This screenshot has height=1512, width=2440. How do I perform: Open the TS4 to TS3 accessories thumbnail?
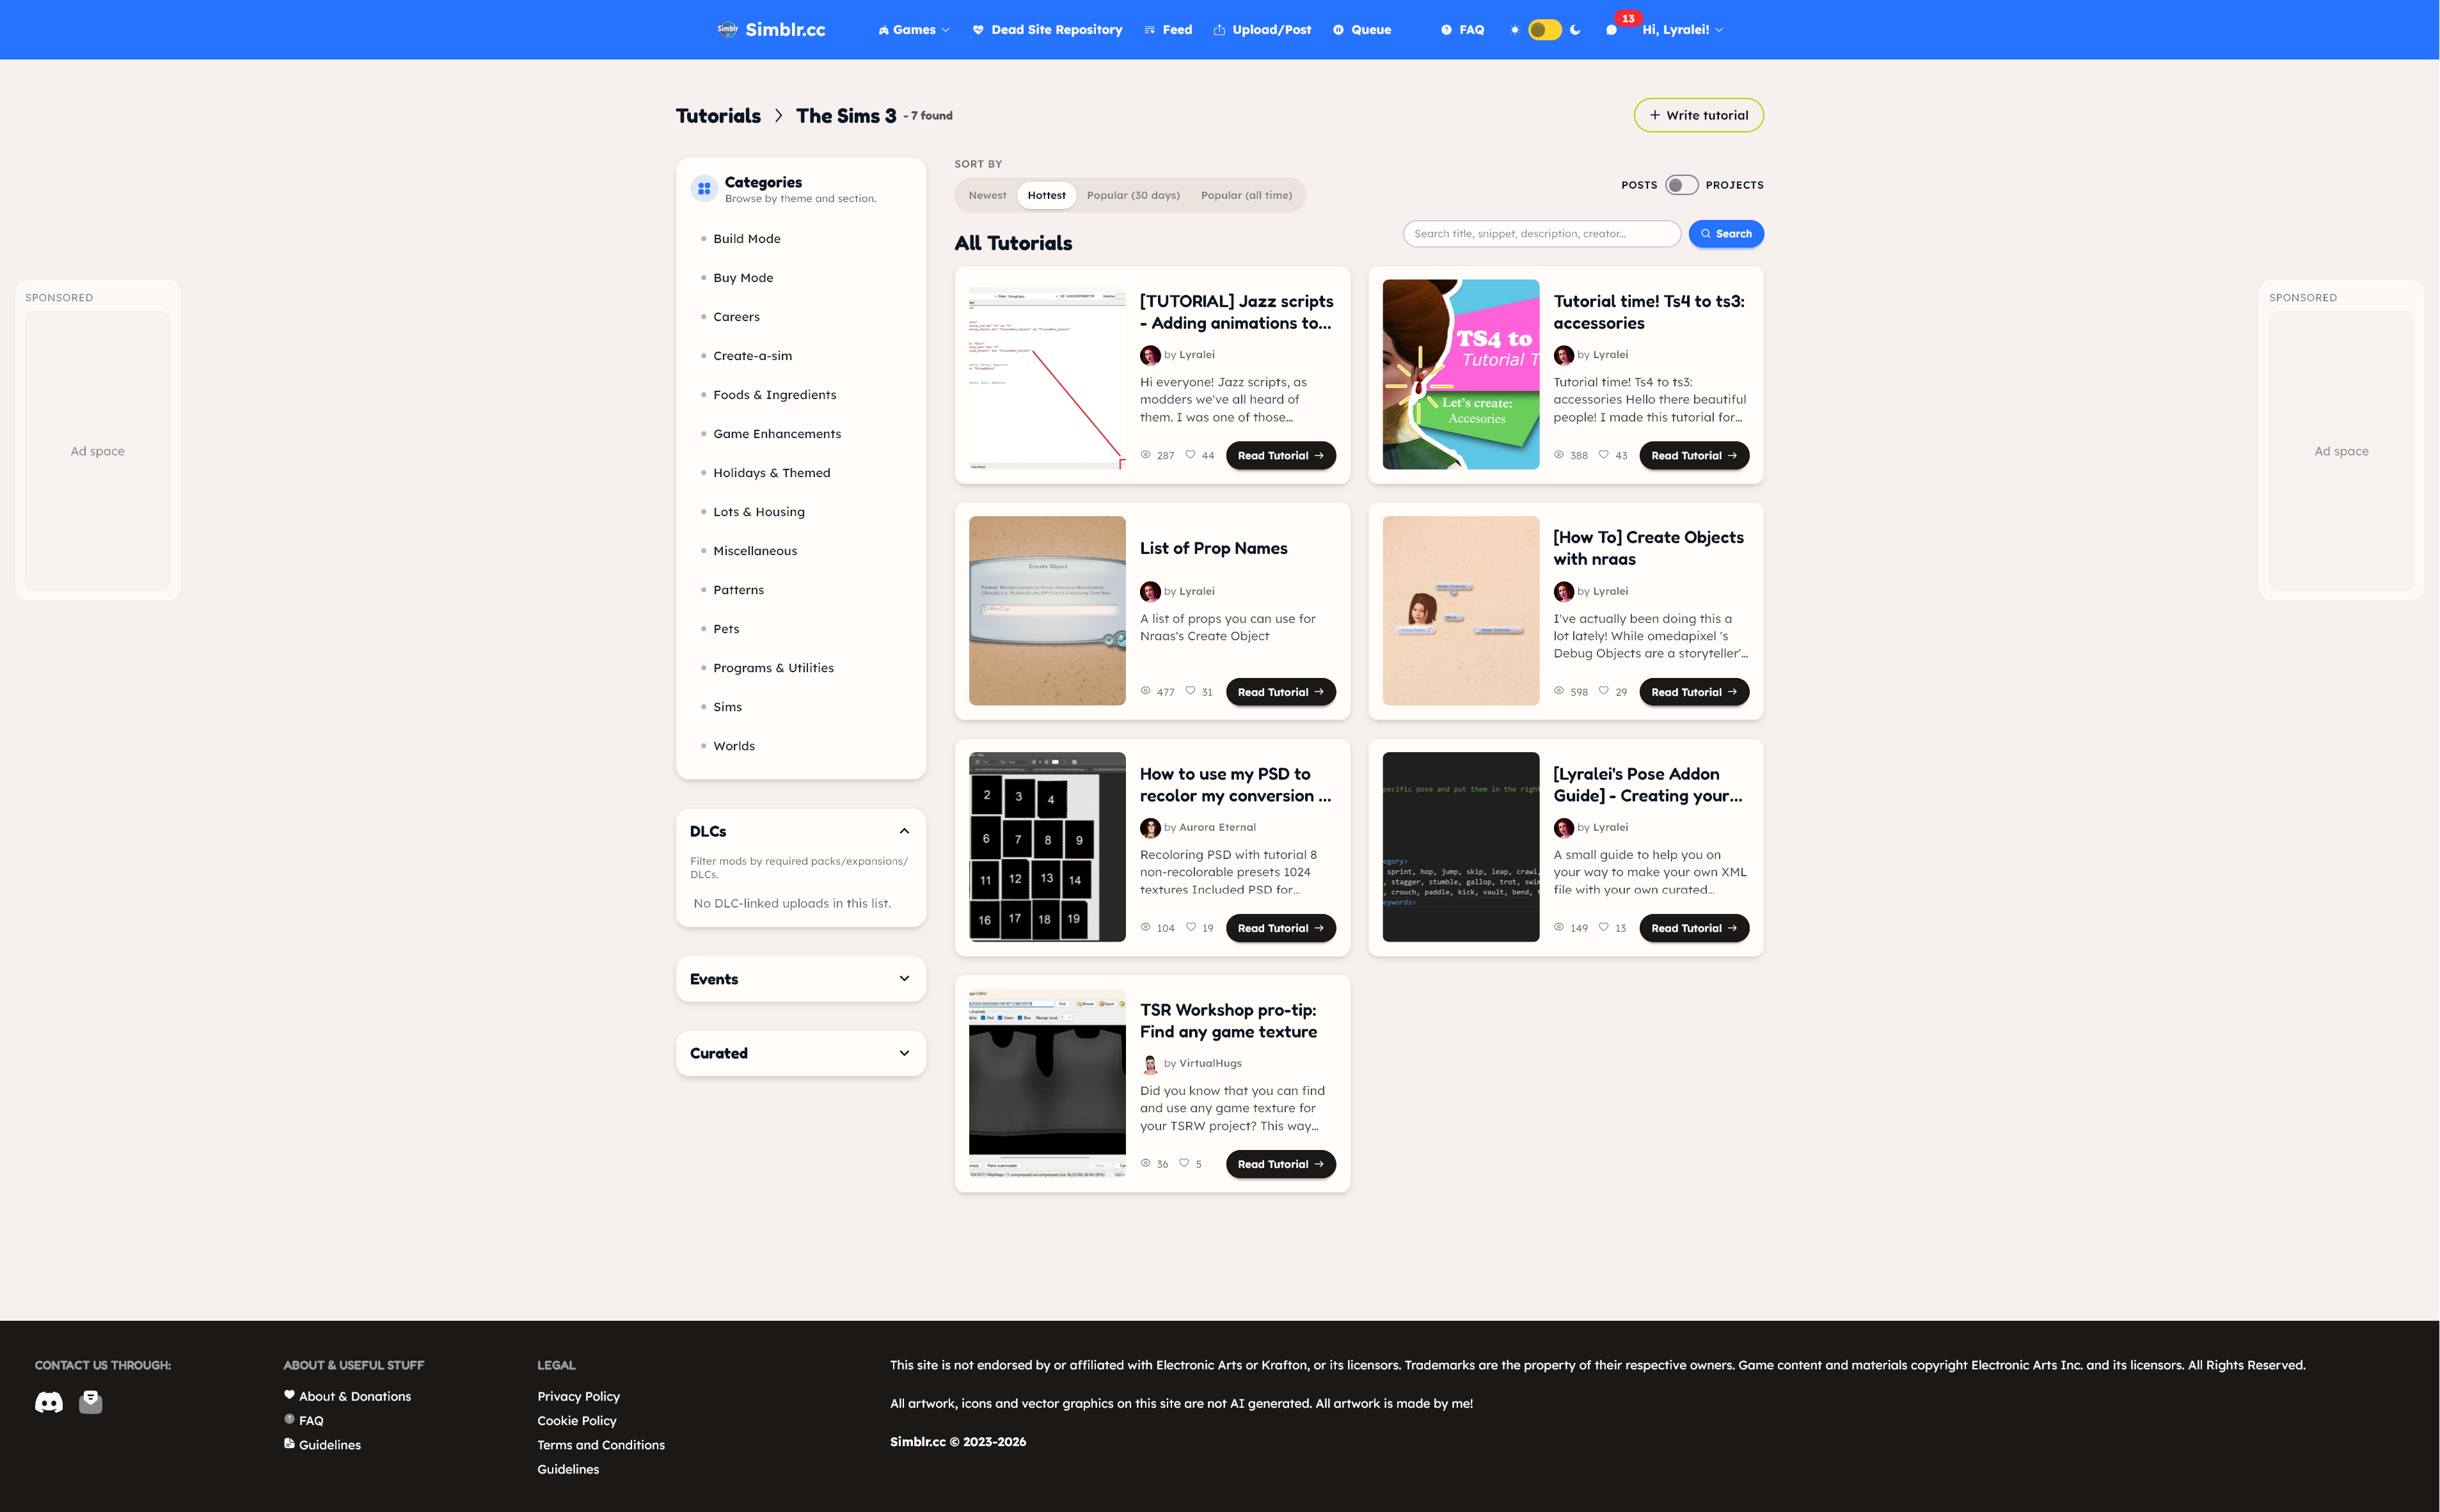pyautogui.click(x=1460, y=374)
